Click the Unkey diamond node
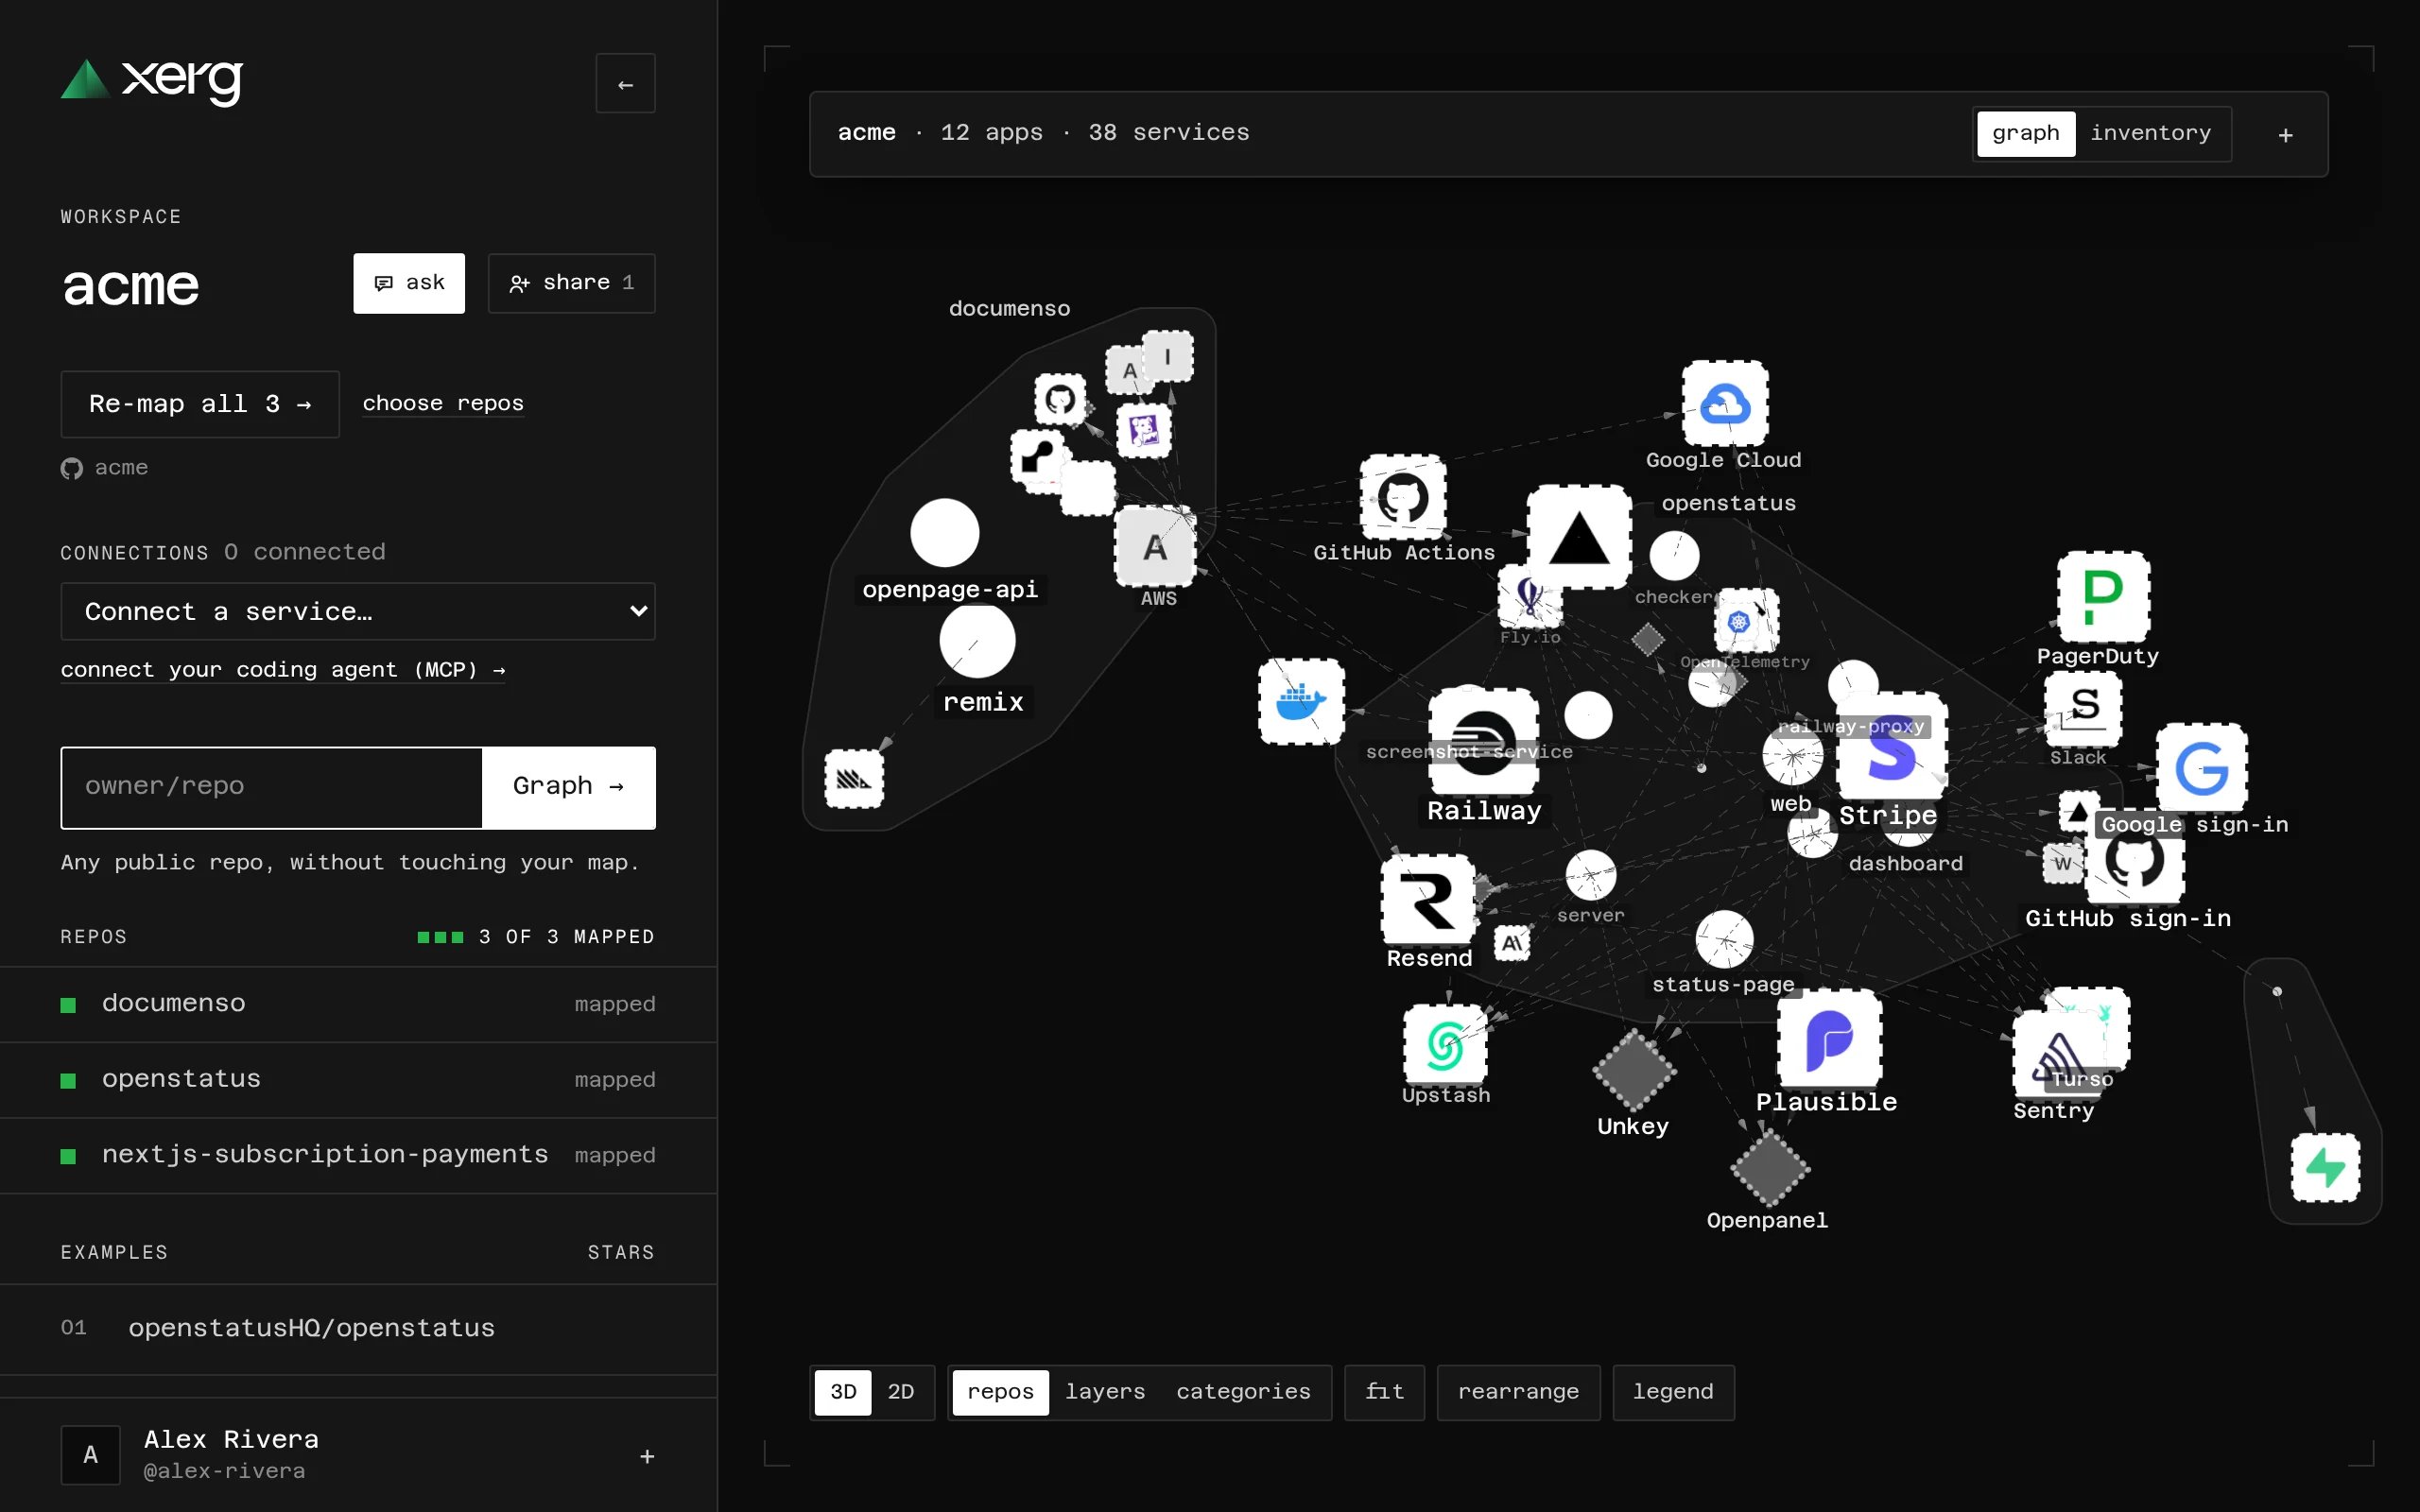Screen dimensions: 2420x1512 (x=1634, y=1069)
